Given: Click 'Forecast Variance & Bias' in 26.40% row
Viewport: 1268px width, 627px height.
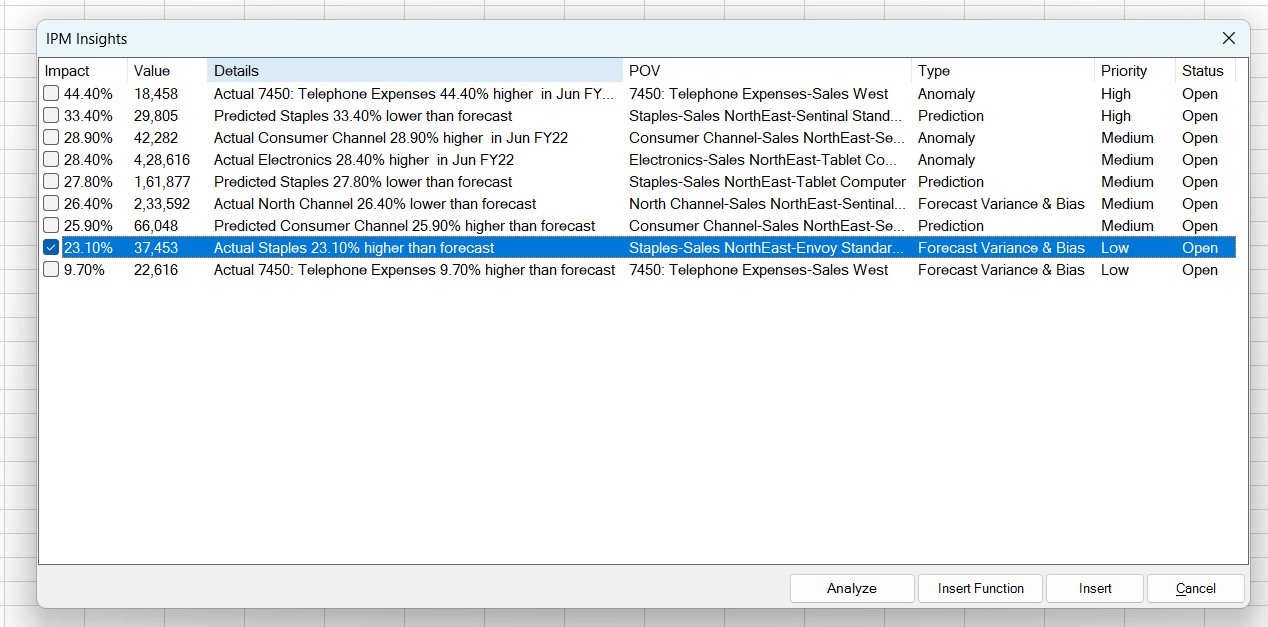Looking at the screenshot, I should (x=1001, y=203).
